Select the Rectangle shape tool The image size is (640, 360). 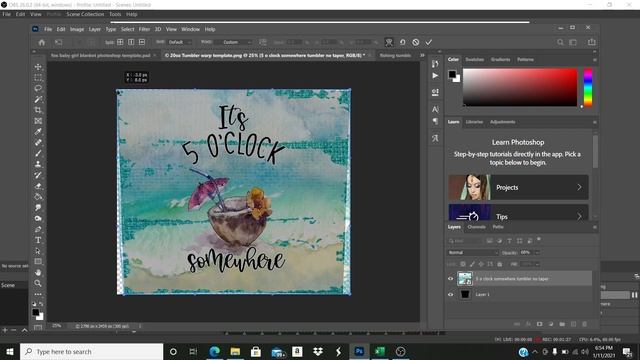click(38, 261)
